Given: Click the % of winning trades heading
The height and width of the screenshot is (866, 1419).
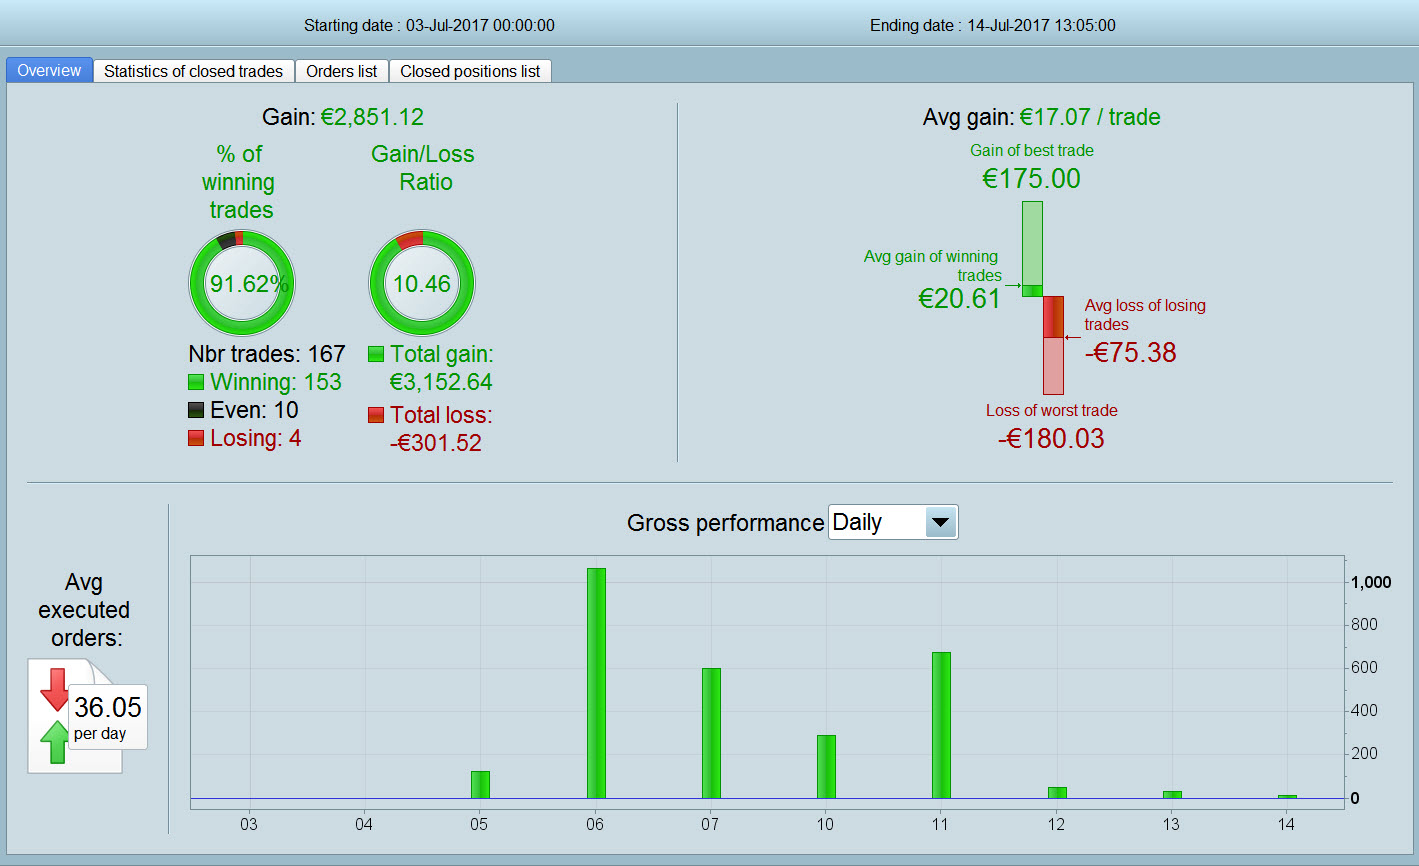Looking at the screenshot, I should click(x=239, y=182).
